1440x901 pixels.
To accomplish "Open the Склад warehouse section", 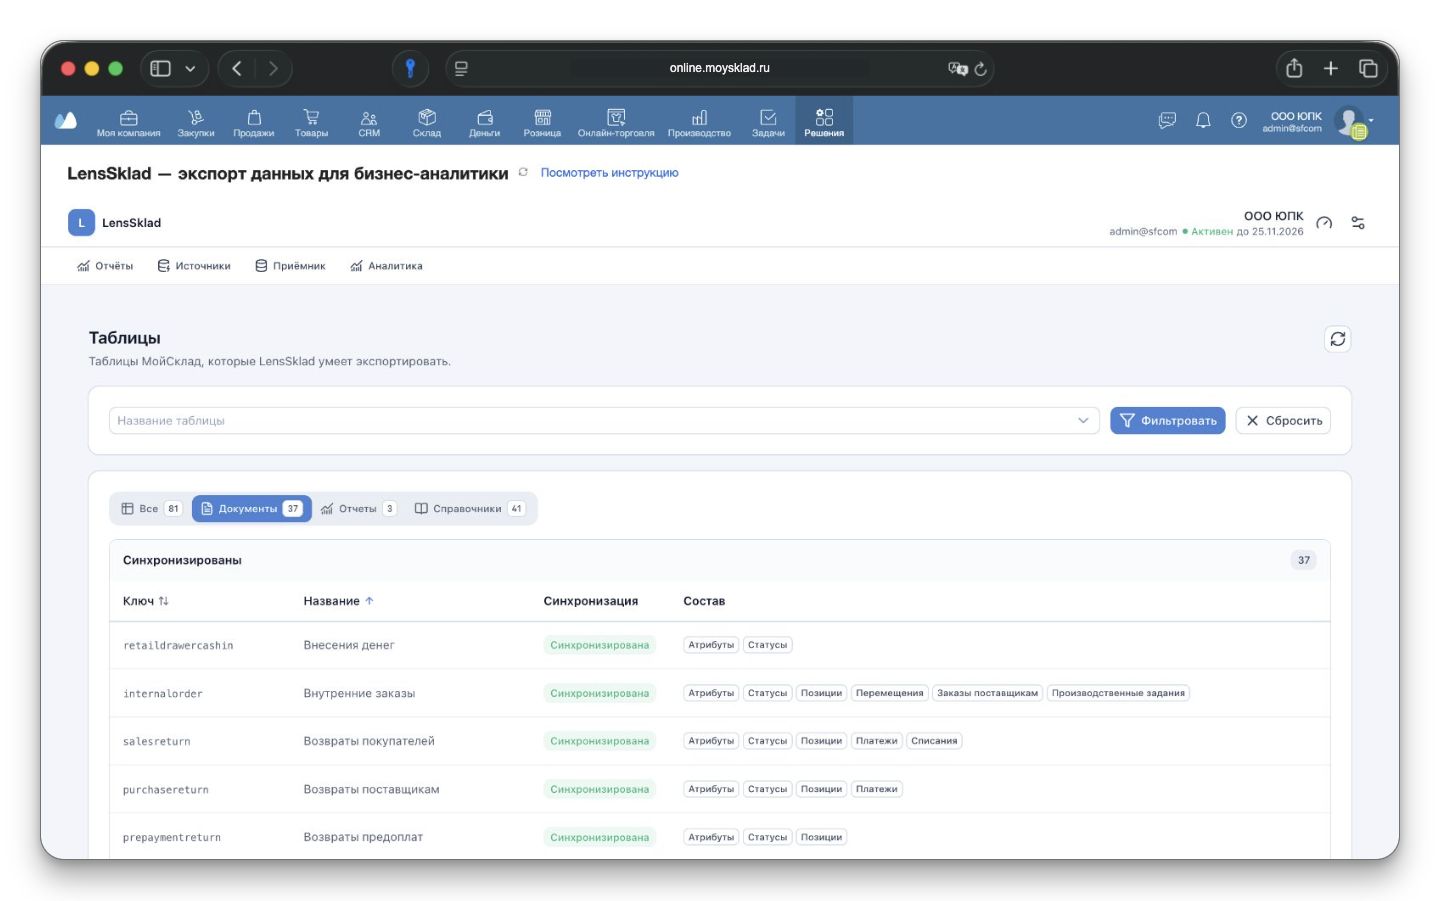I will pos(427,122).
